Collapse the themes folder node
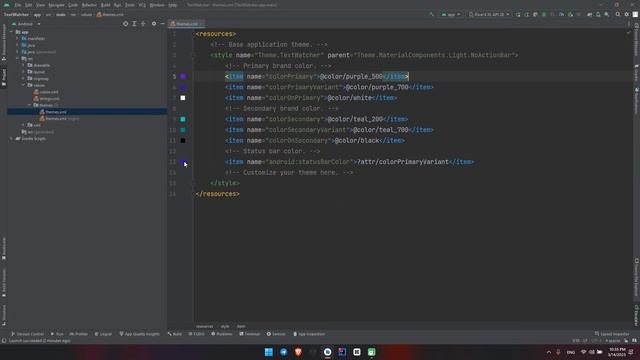The image size is (640, 360). point(29,105)
